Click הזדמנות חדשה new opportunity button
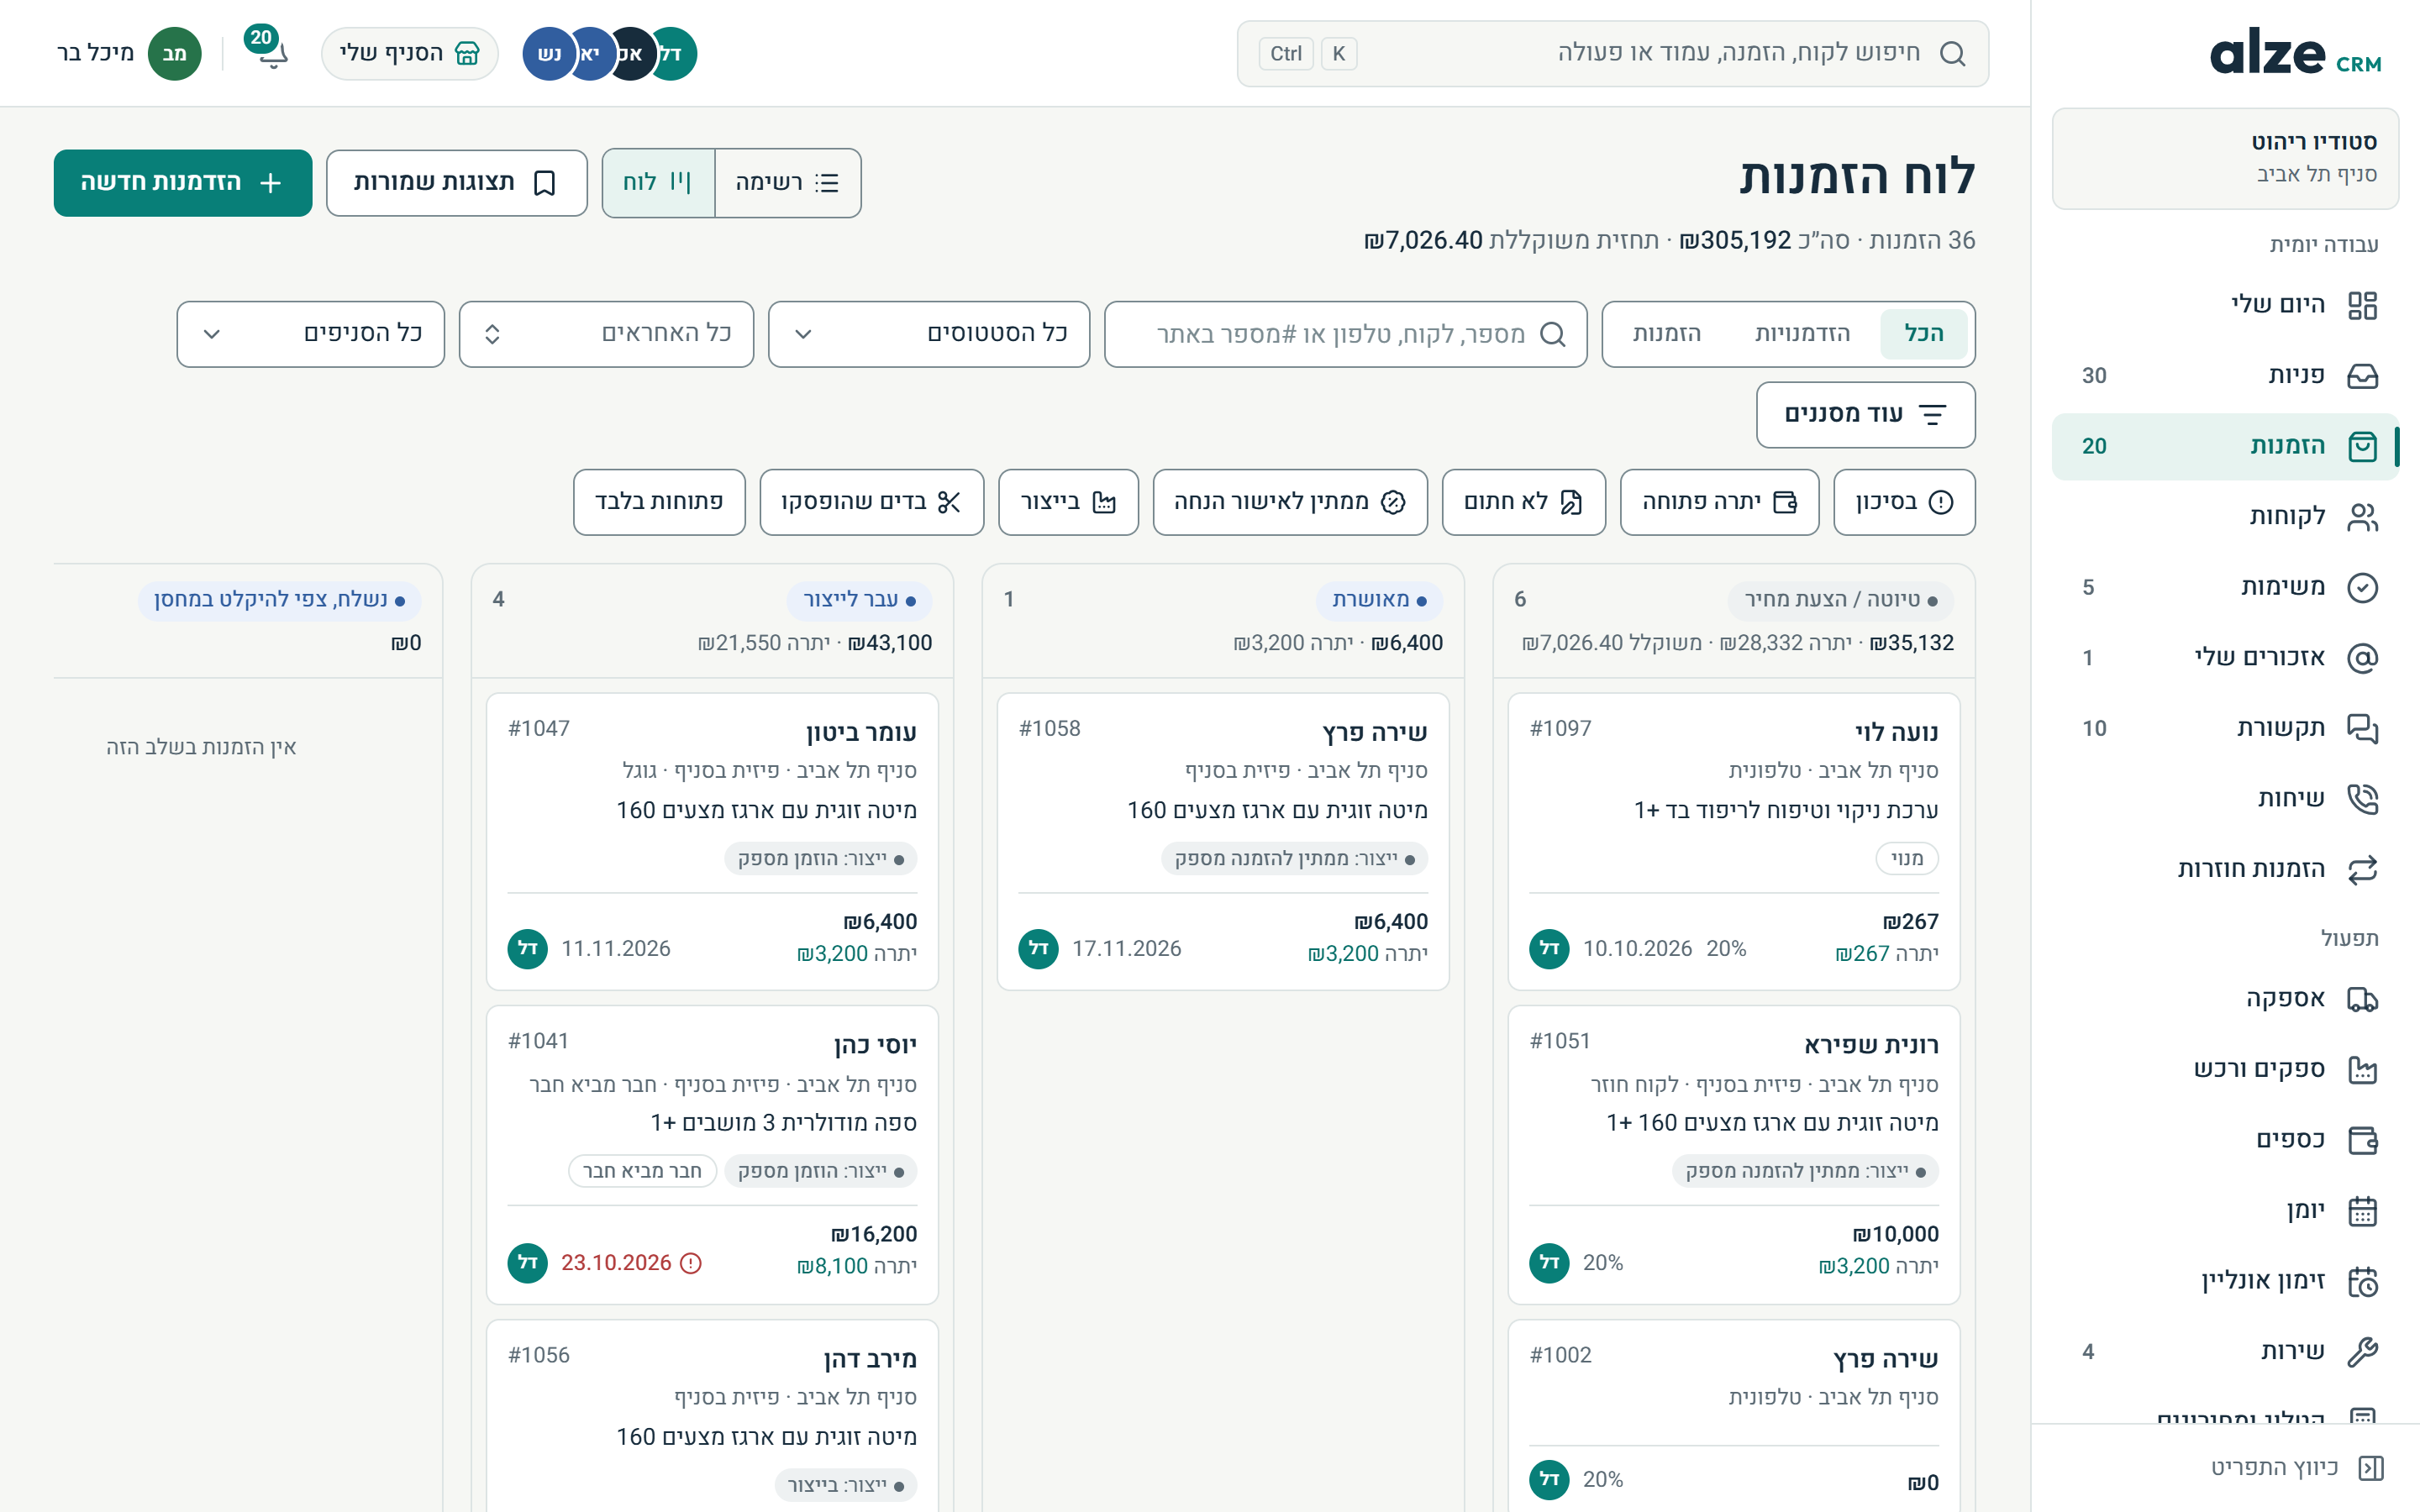Screen dimensions: 2420x1512 pyautogui.click(x=183, y=183)
